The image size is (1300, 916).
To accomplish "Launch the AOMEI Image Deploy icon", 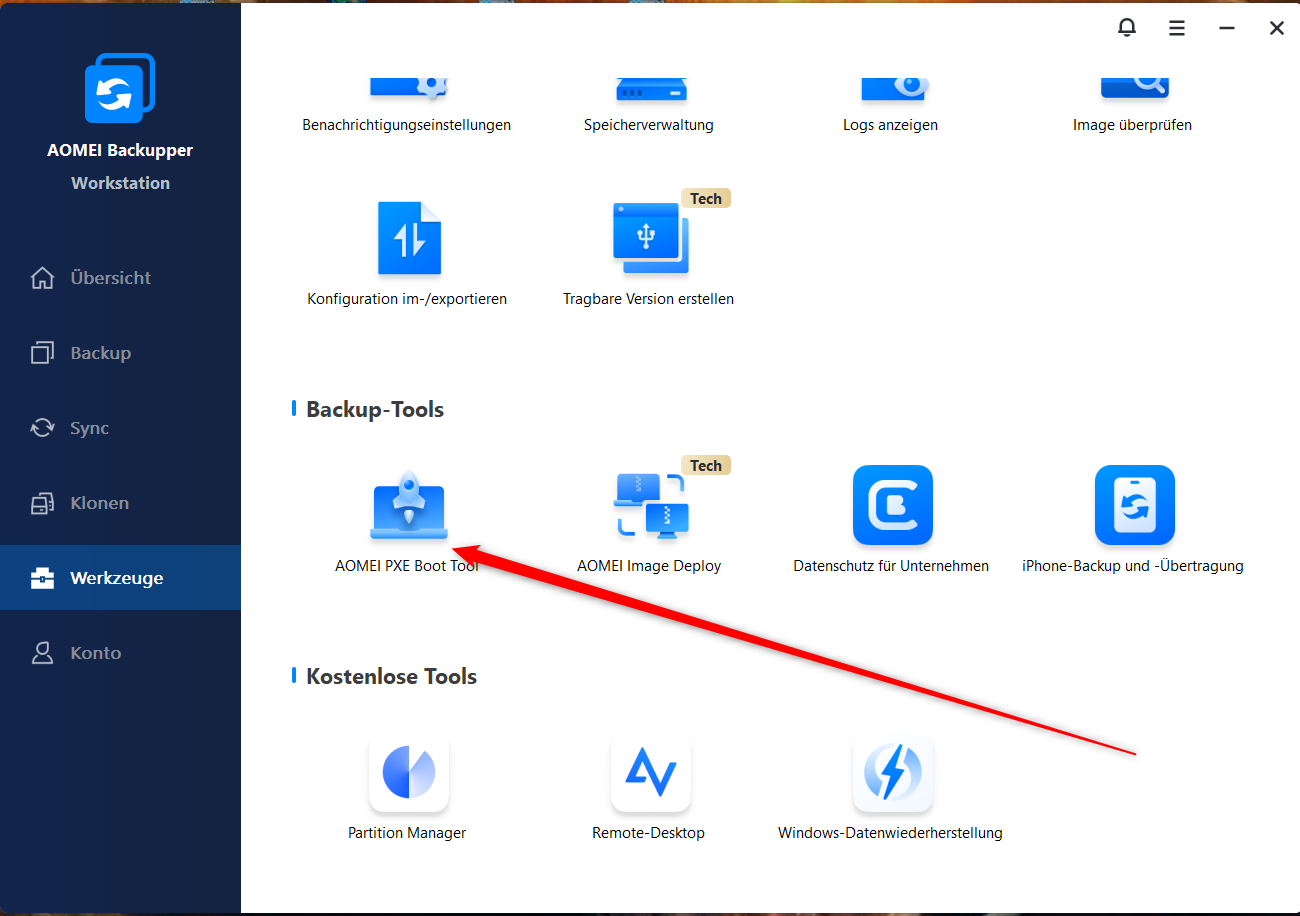I will pyautogui.click(x=649, y=506).
